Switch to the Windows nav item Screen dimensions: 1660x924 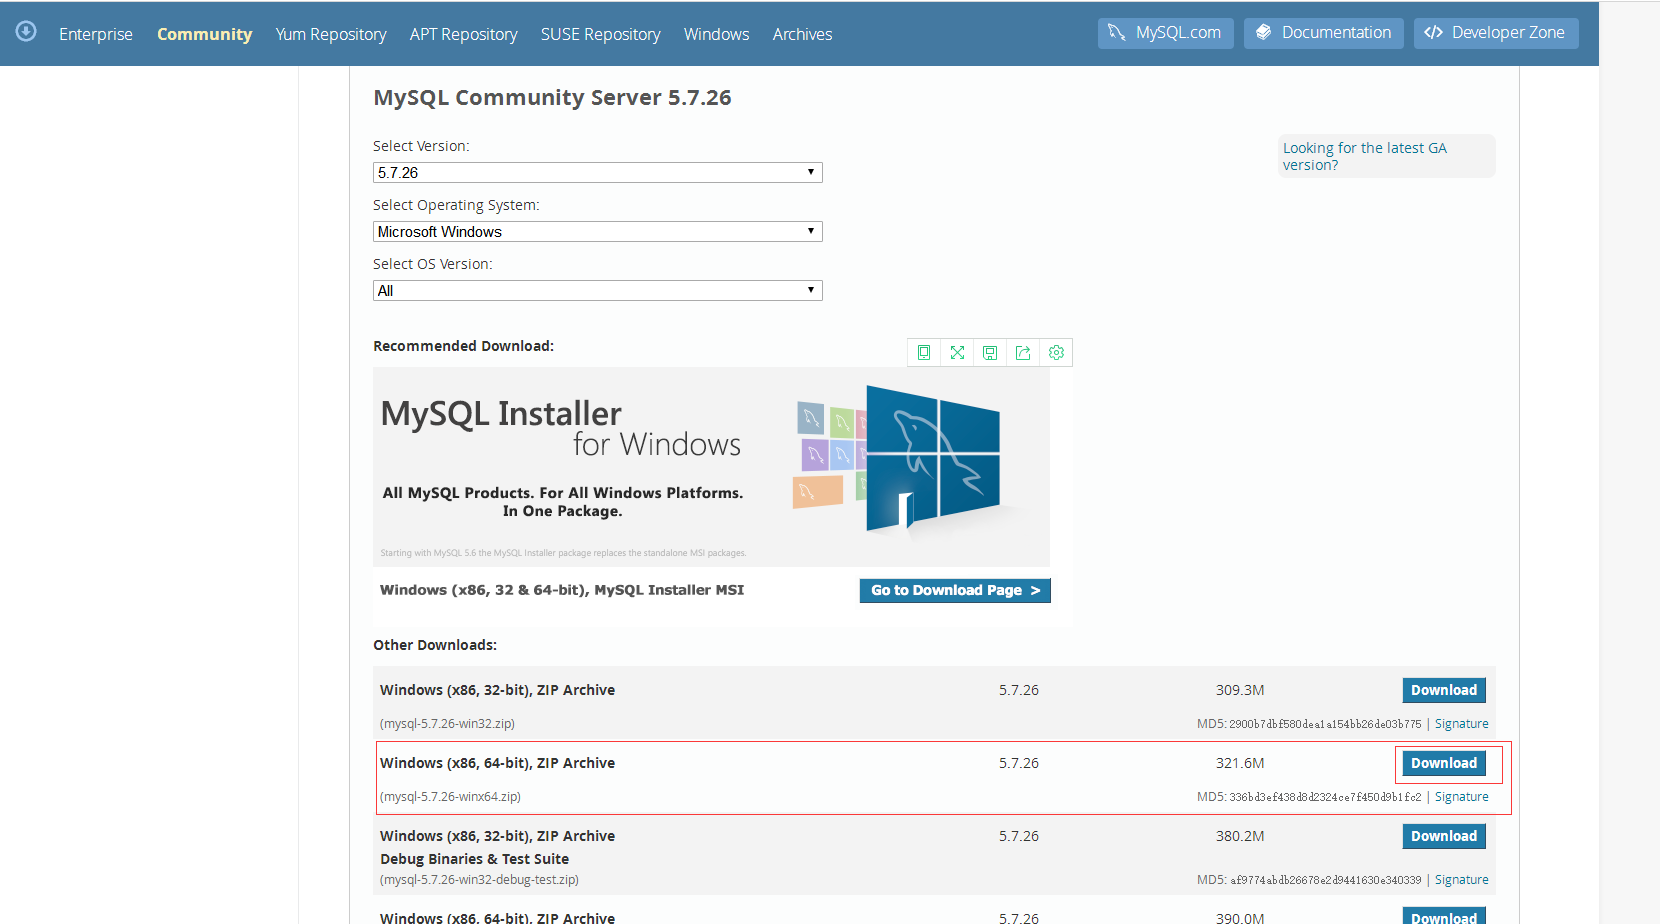[717, 34]
